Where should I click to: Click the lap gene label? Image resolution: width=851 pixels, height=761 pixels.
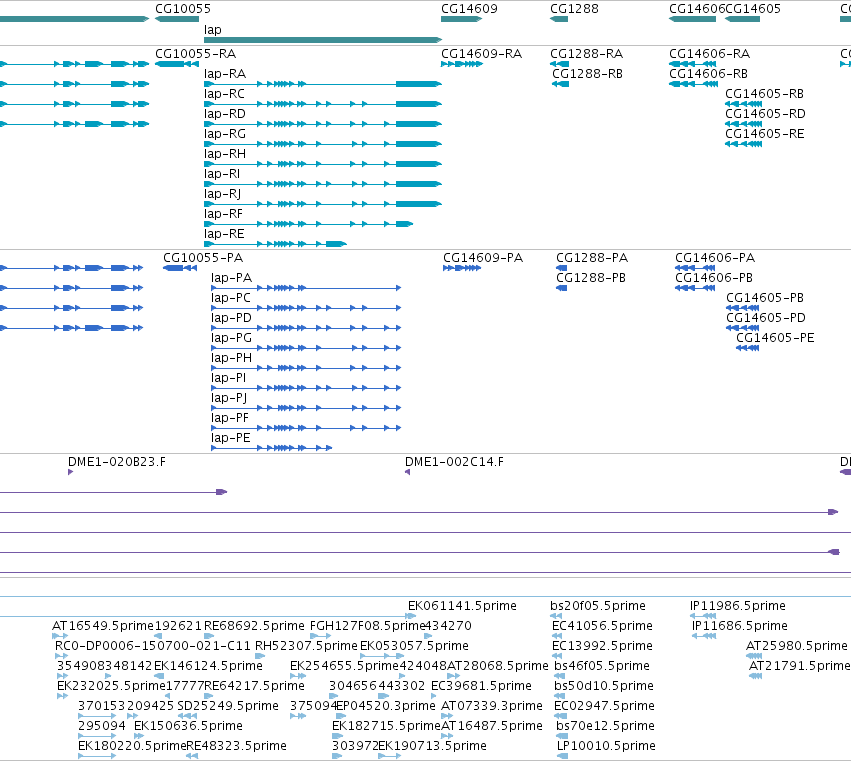[213, 30]
